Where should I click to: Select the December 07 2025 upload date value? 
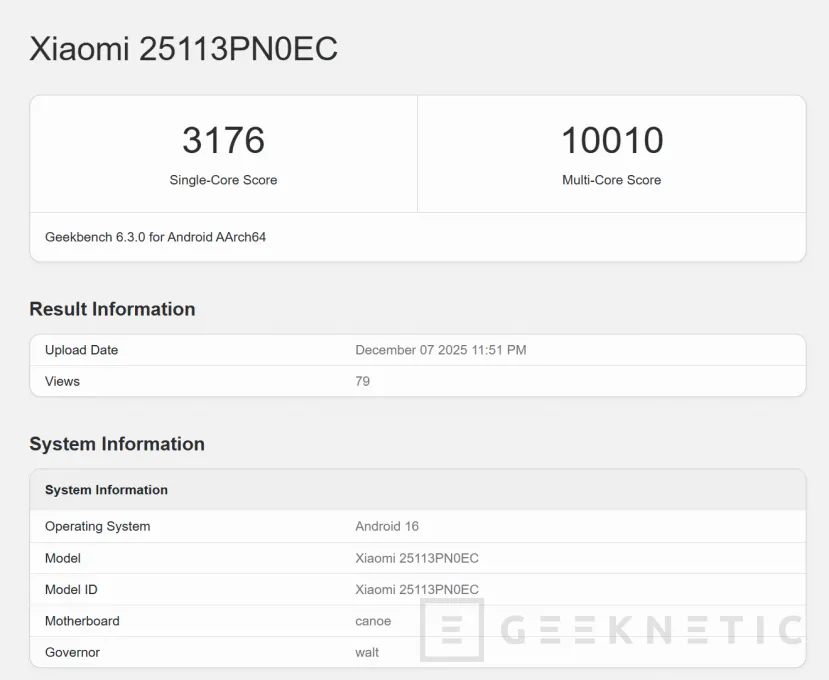(x=440, y=350)
